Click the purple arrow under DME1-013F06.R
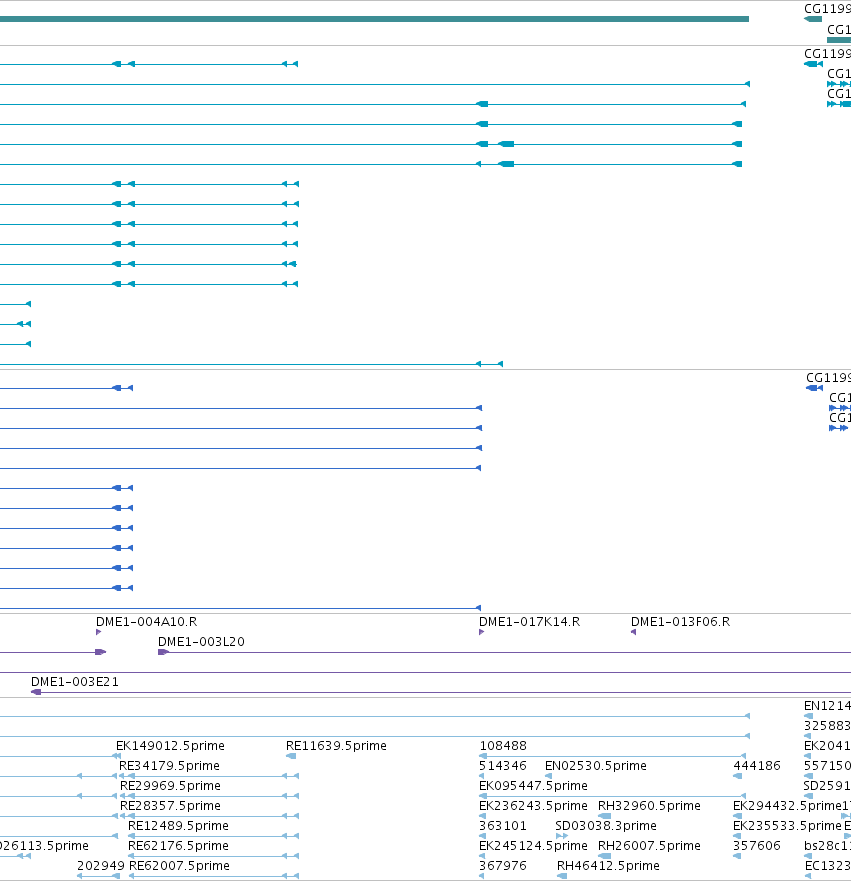 click(x=633, y=632)
